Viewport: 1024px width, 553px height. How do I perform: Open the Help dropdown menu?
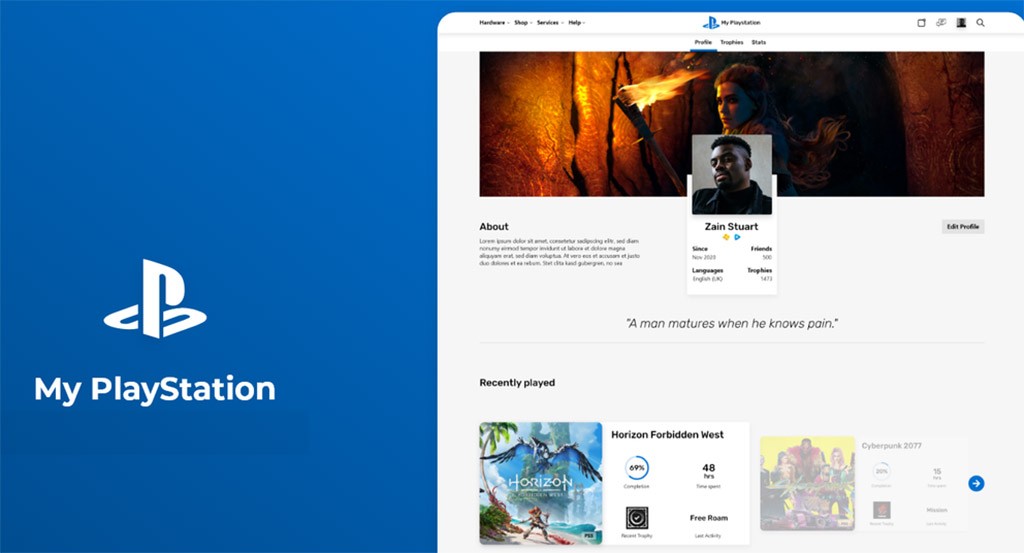pyautogui.click(x=577, y=22)
